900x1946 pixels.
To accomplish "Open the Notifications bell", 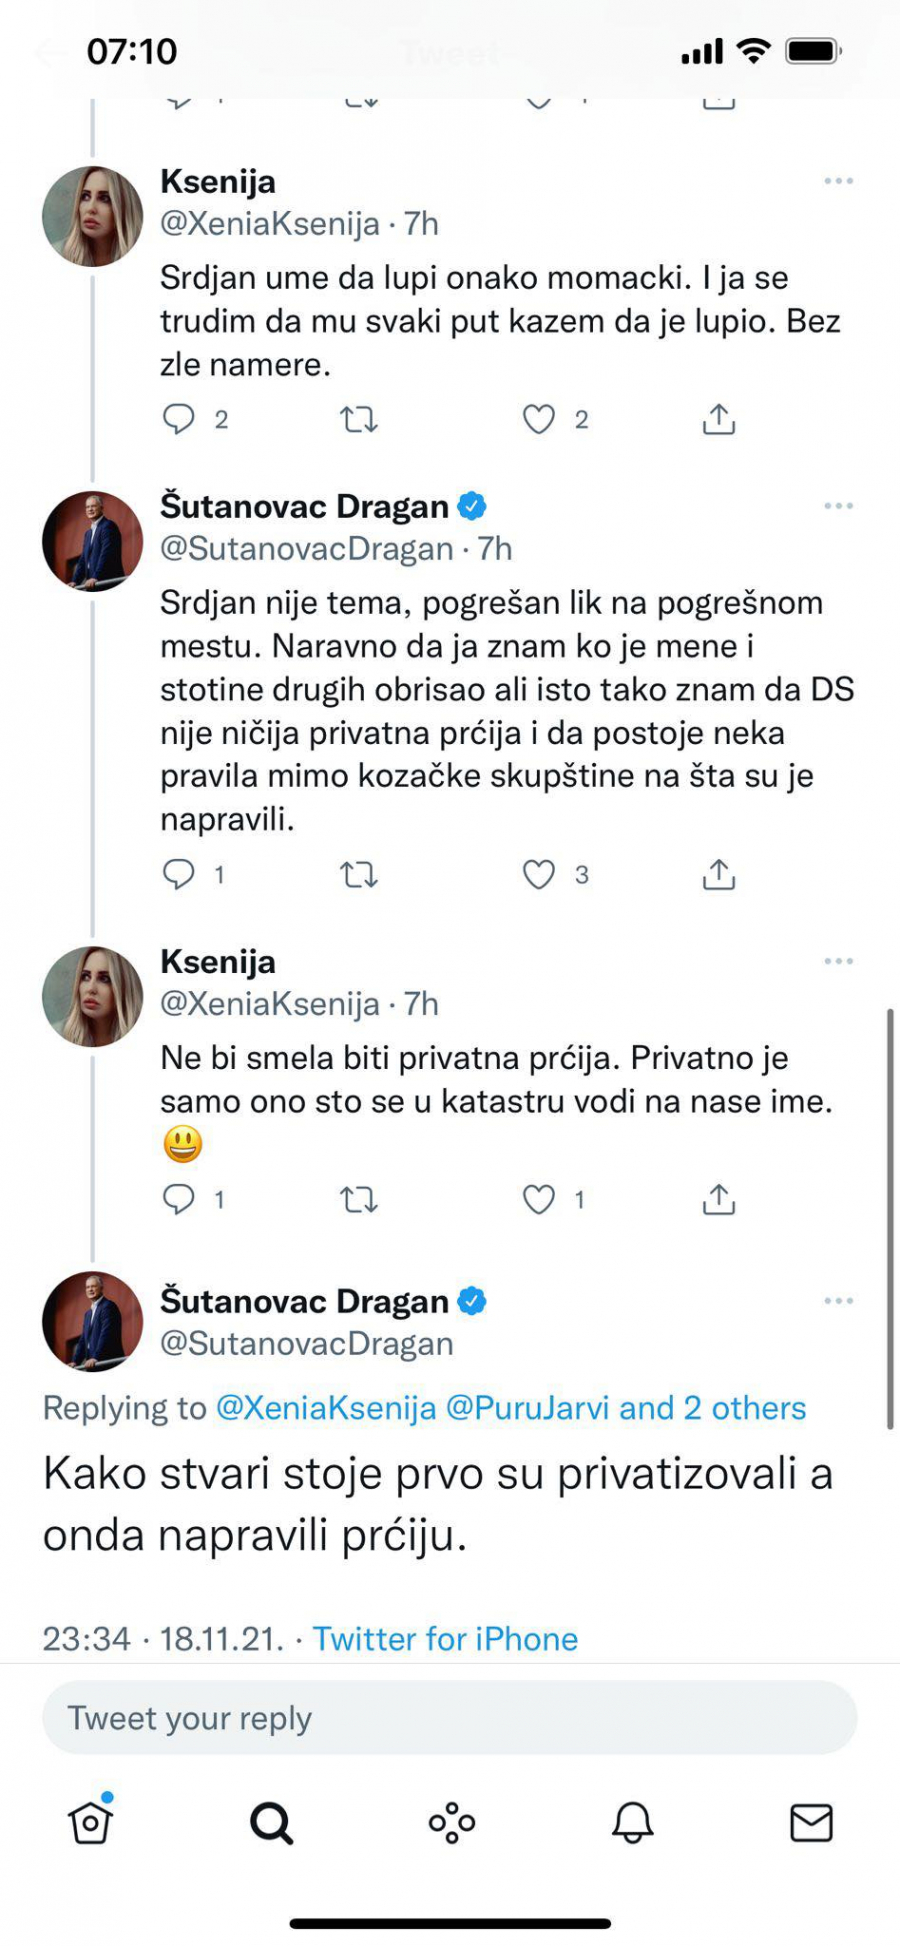I will [x=630, y=1822].
